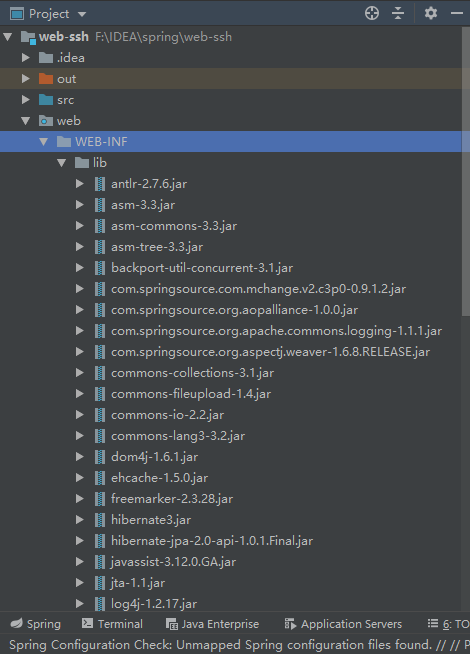This screenshot has width=470, height=654.
Task: Expand the javassist-3.12.0.GA.jar node
Action: 80,561
